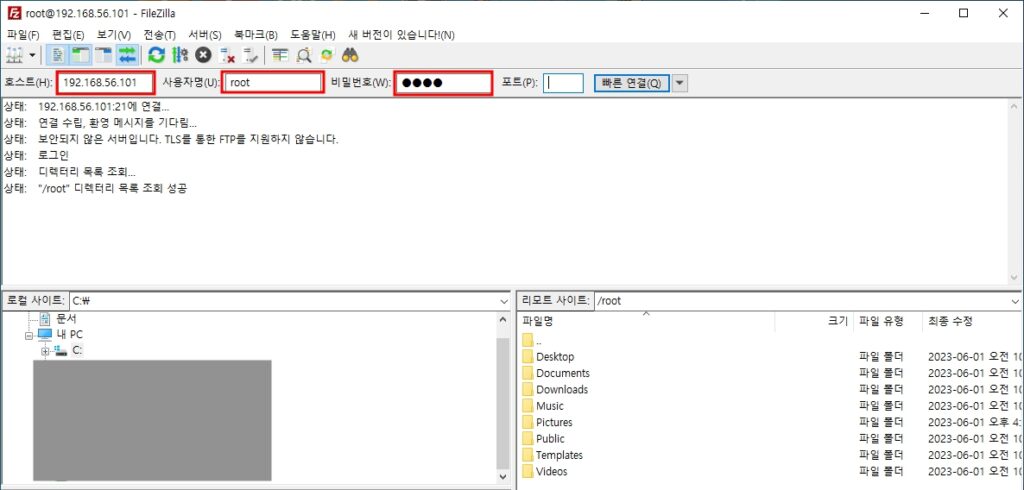Open 도움말(H) menu

coord(313,35)
